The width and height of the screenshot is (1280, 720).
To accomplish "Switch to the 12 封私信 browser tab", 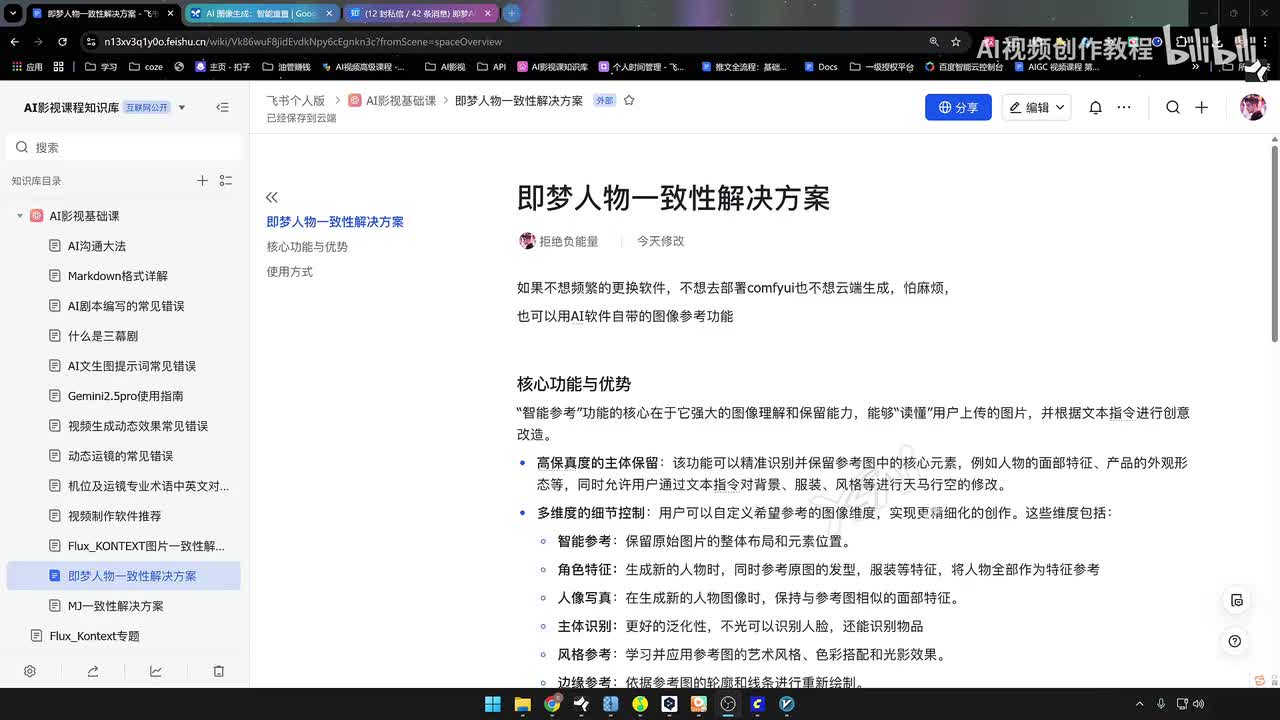I will pos(420,13).
